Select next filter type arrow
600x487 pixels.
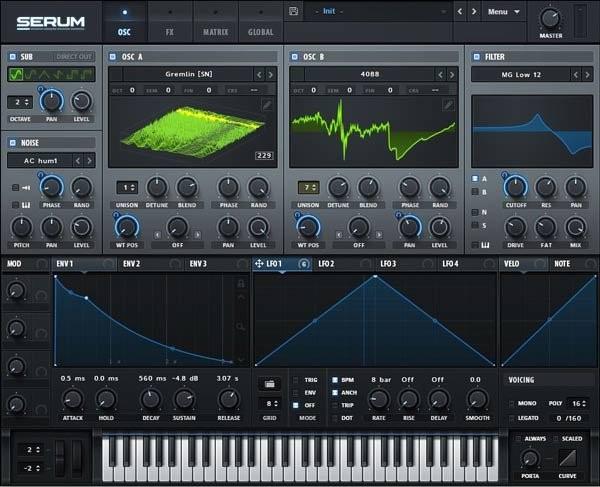click(587, 75)
